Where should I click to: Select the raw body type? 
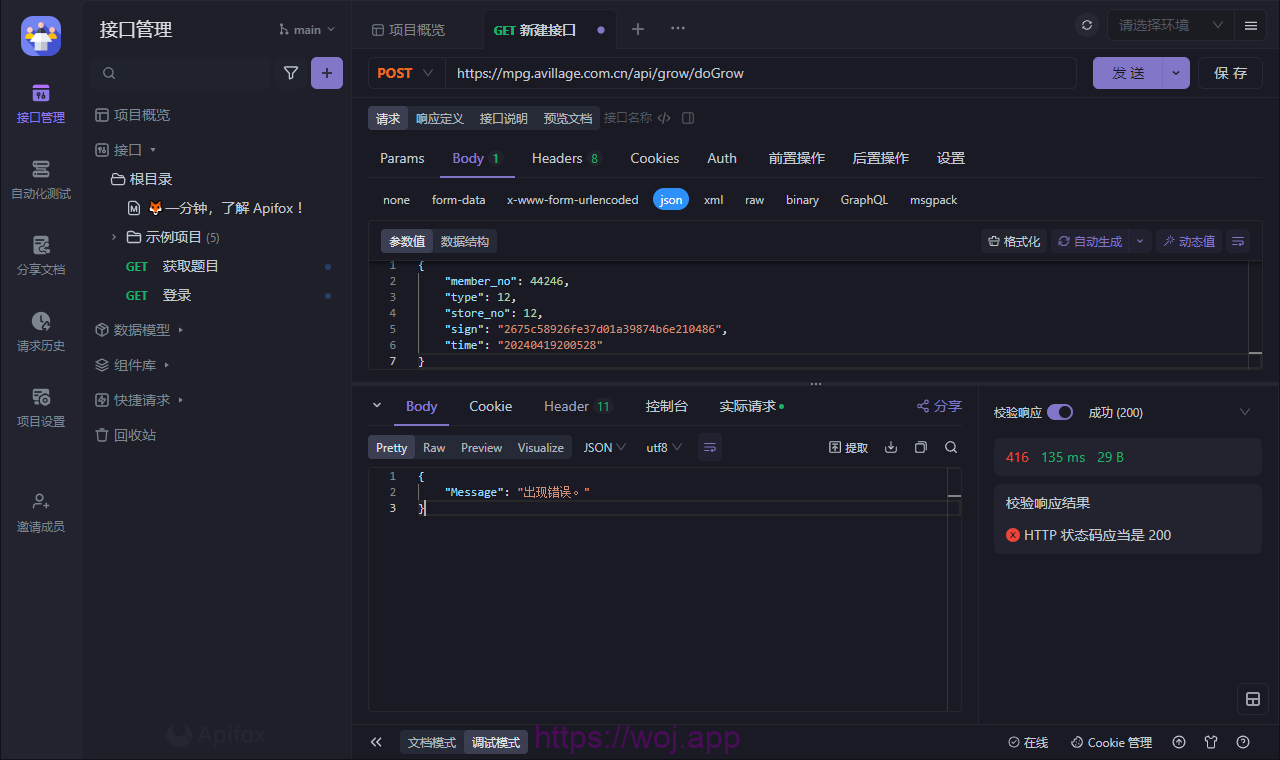coord(754,200)
